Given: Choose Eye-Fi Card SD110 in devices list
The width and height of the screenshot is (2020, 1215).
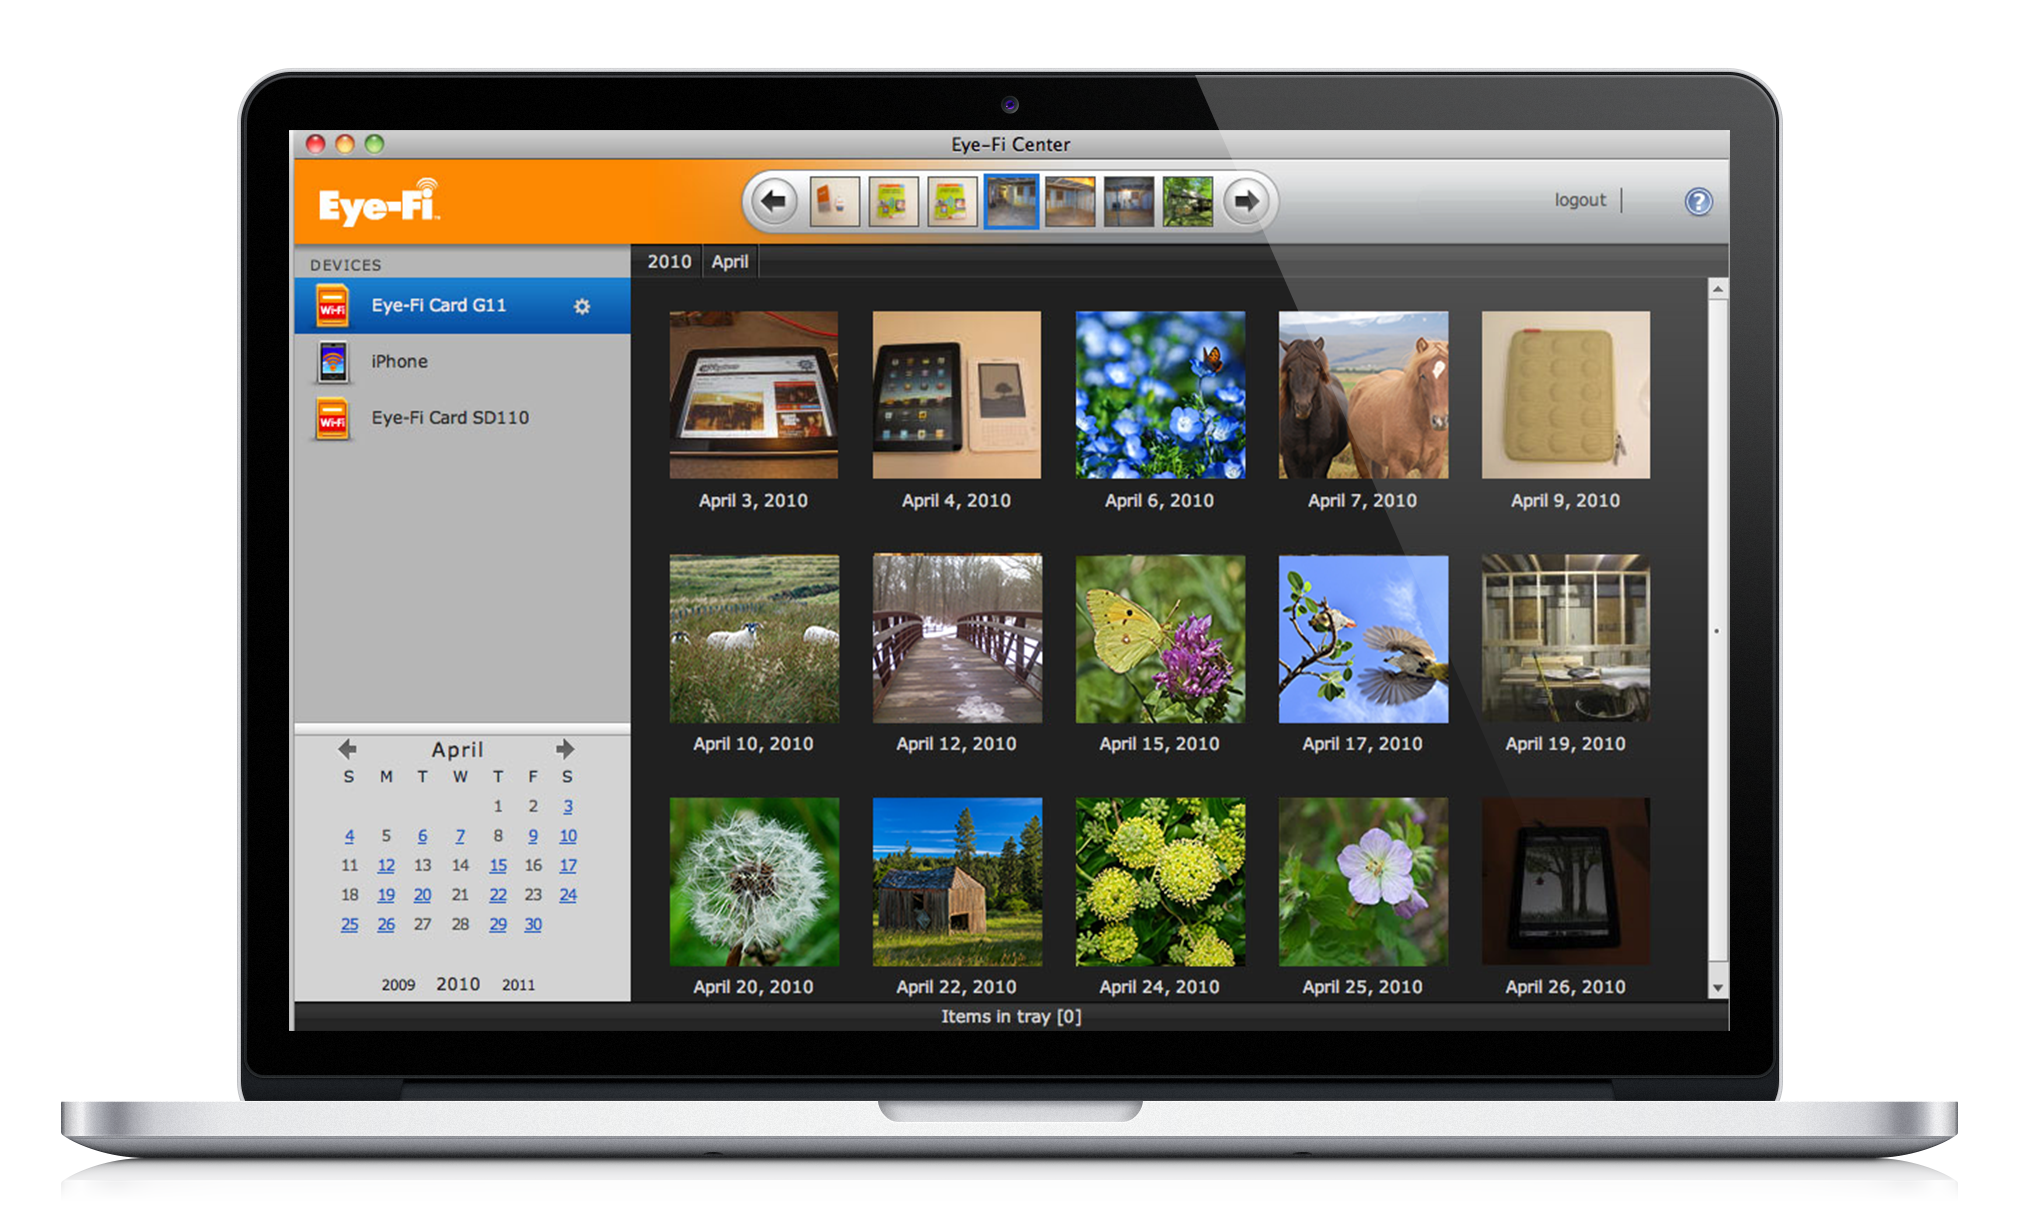Looking at the screenshot, I should (463, 418).
